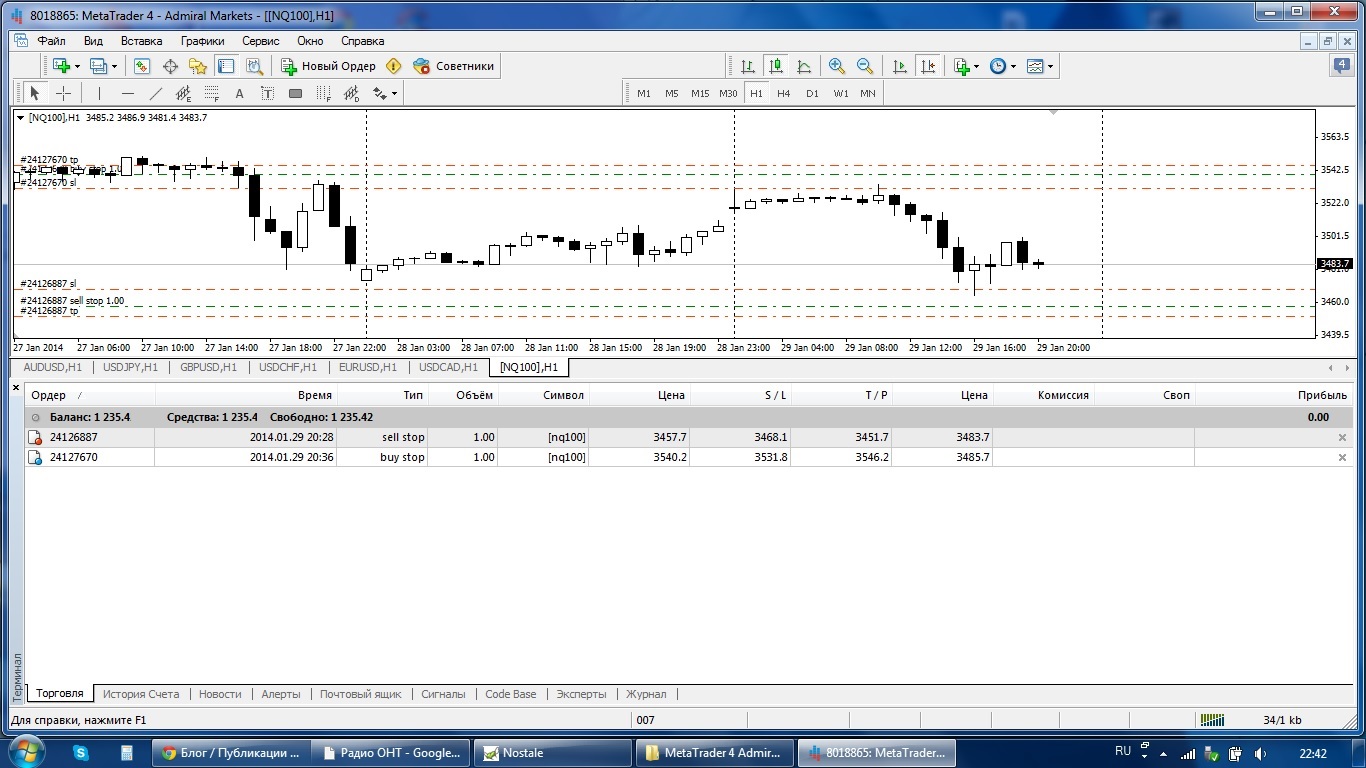Draw a horizontal line tool

[127, 93]
